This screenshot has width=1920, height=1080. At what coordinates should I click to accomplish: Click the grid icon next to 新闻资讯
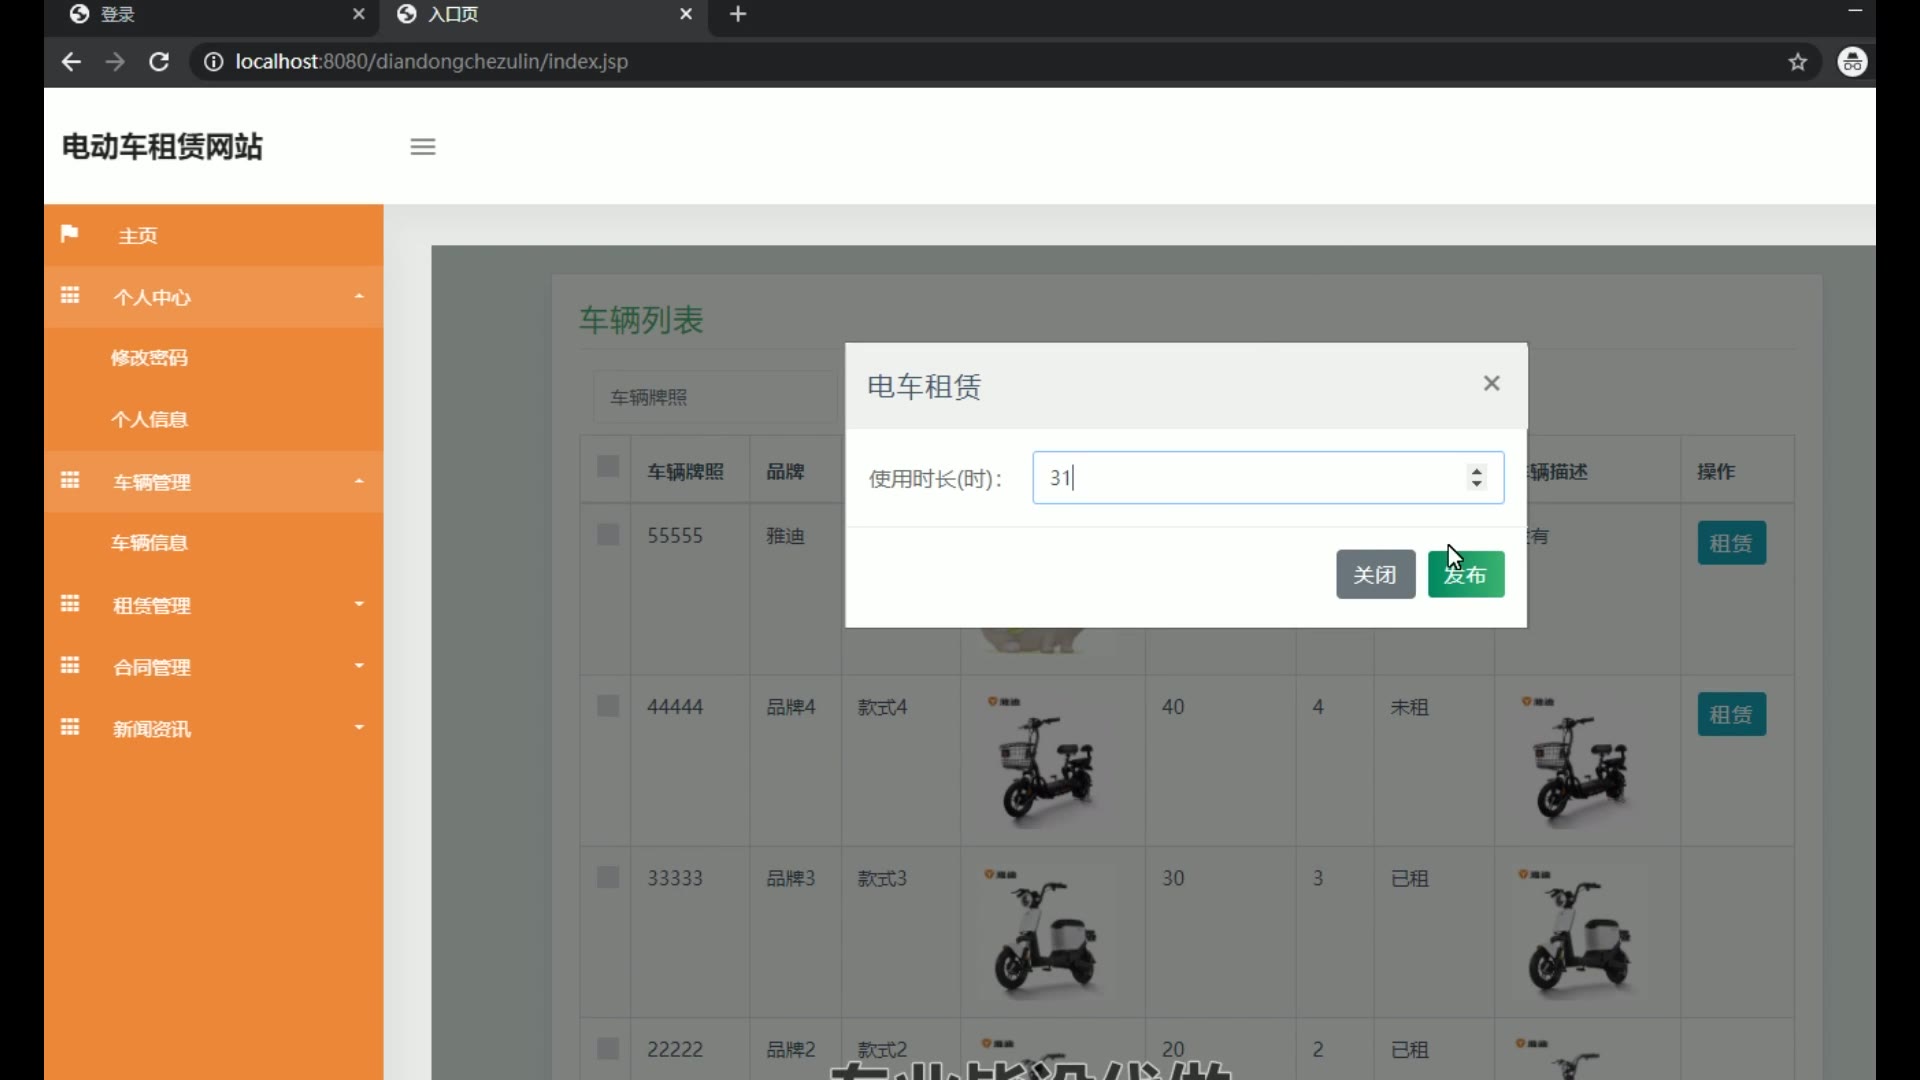[70, 727]
